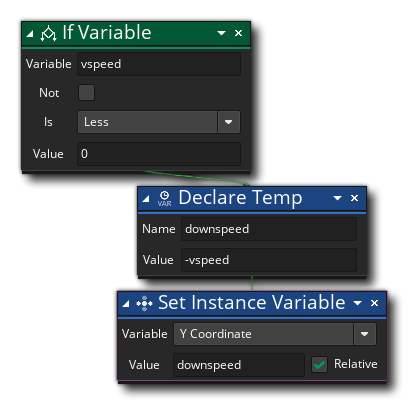
Task: Open the Set Instance Variable header menu arrow
Action: tap(357, 303)
